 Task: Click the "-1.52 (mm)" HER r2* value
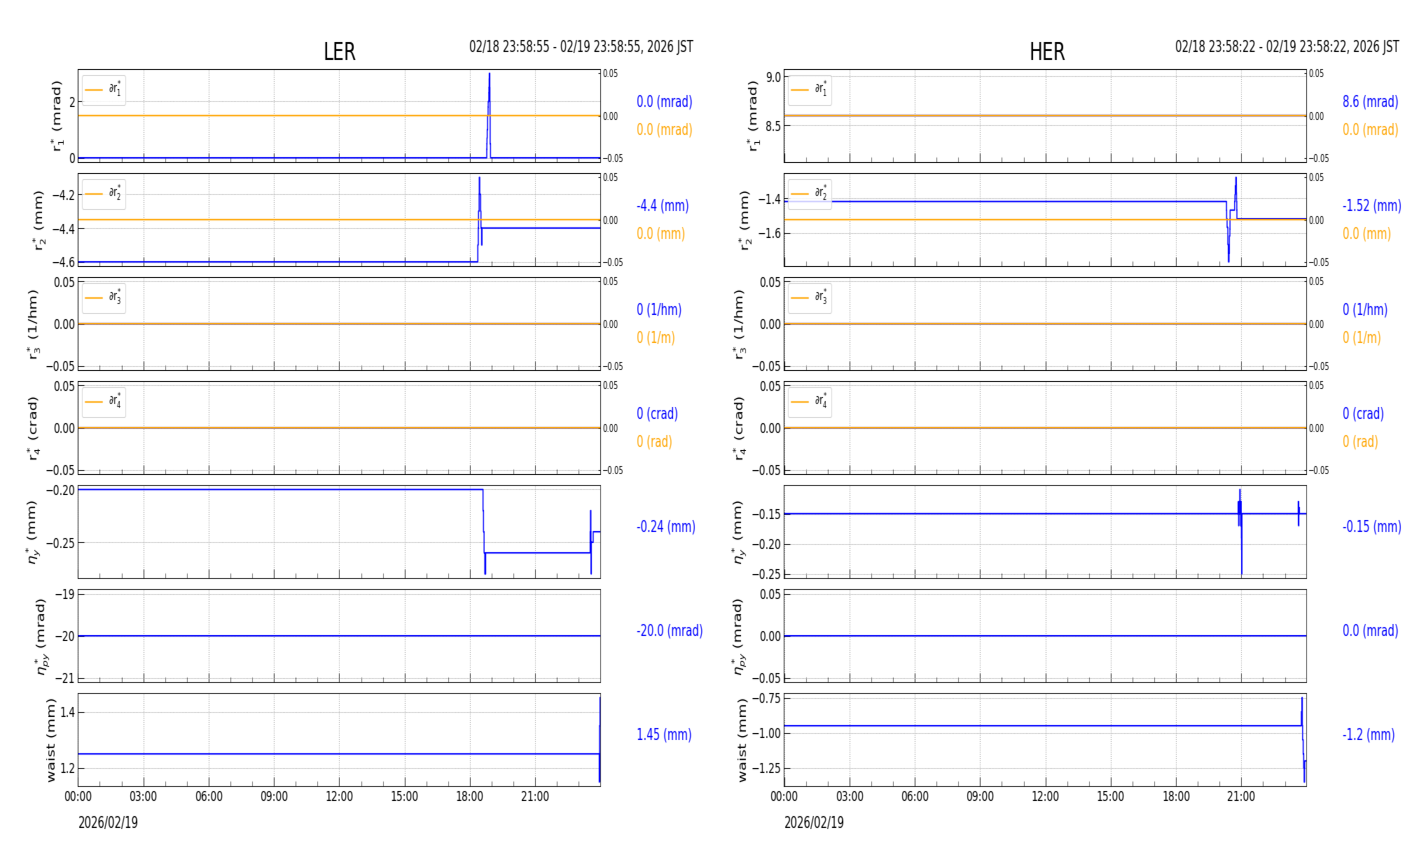(x=1372, y=206)
